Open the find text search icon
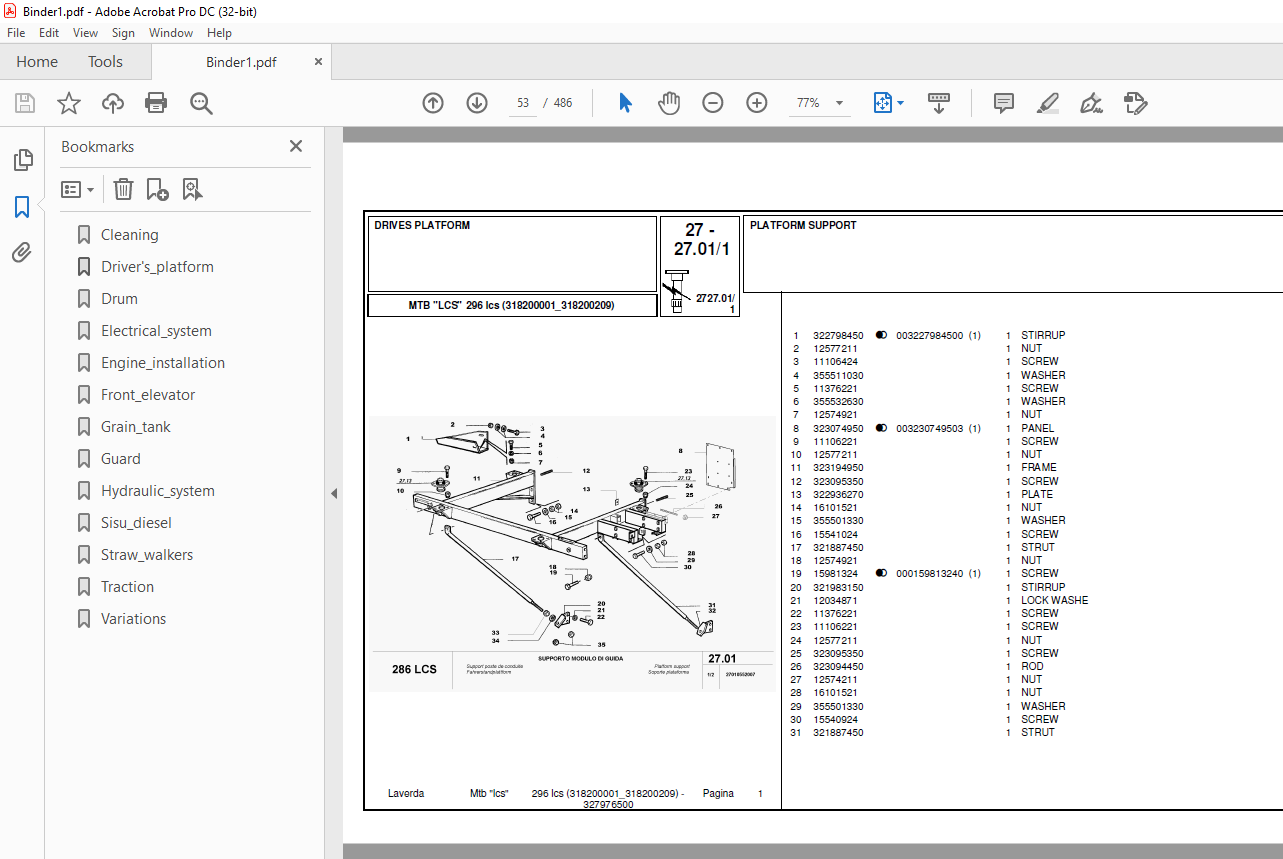The image size is (1283, 859). 201,103
